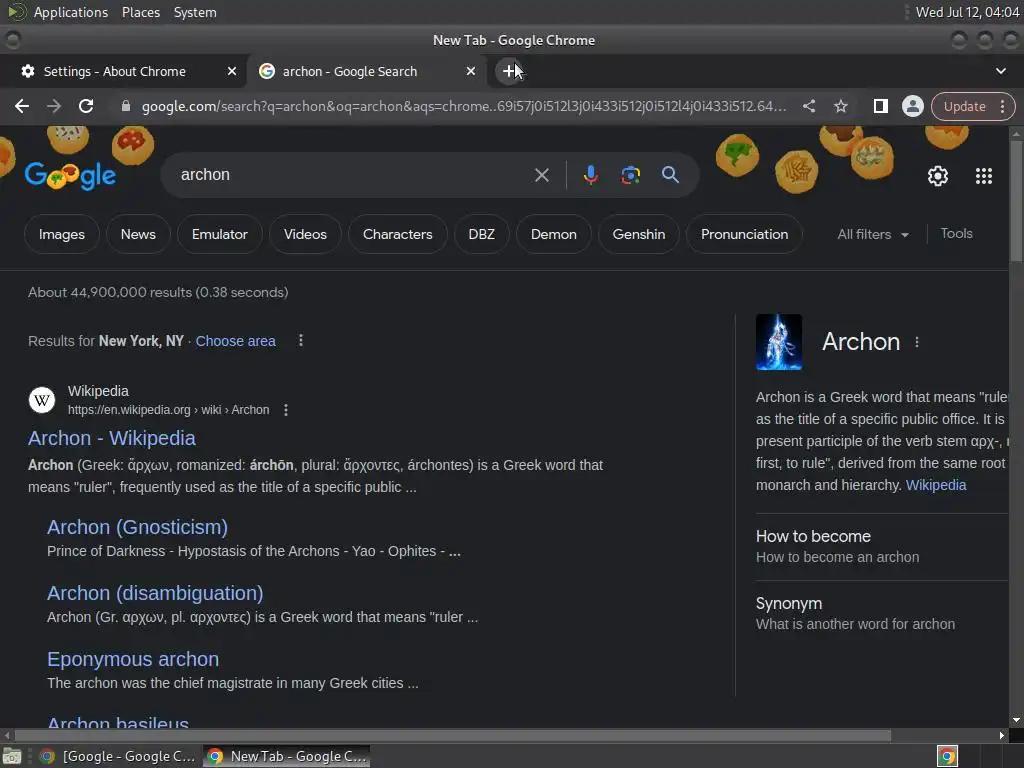The image size is (1024, 768).
Task: Open a new tab with plus button
Action: tap(509, 71)
